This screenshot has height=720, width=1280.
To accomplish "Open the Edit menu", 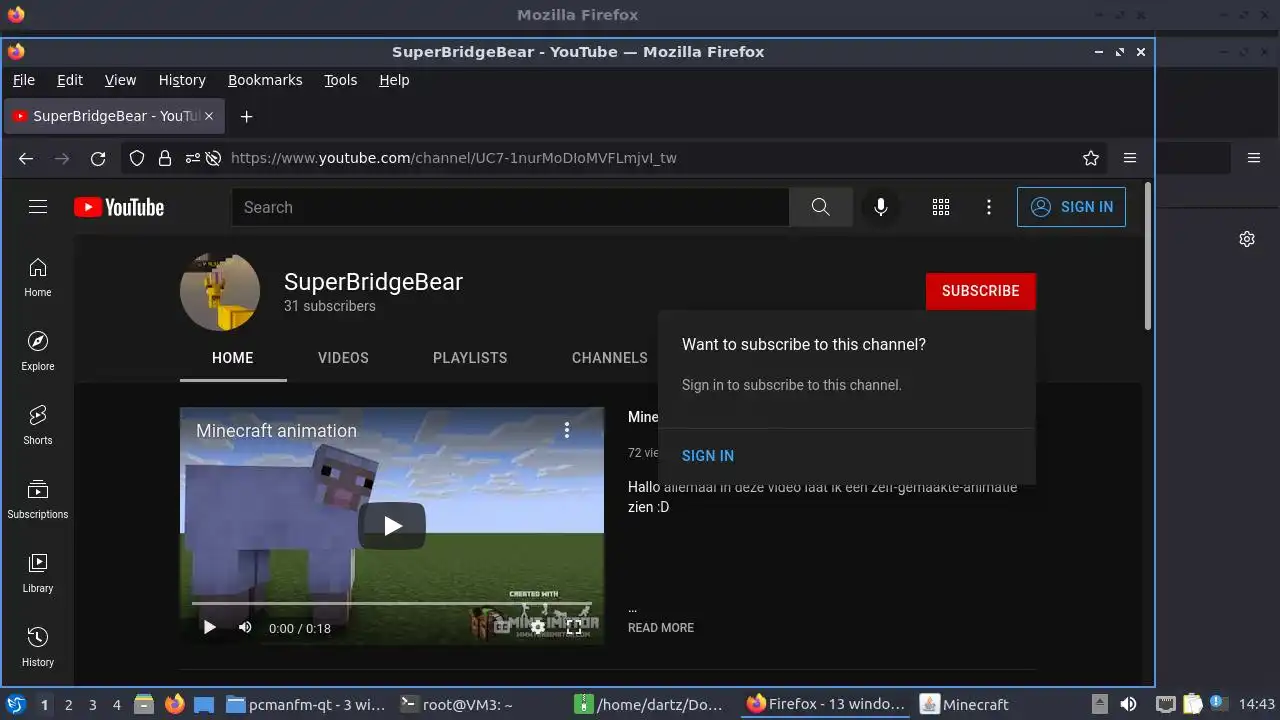I will click(70, 80).
